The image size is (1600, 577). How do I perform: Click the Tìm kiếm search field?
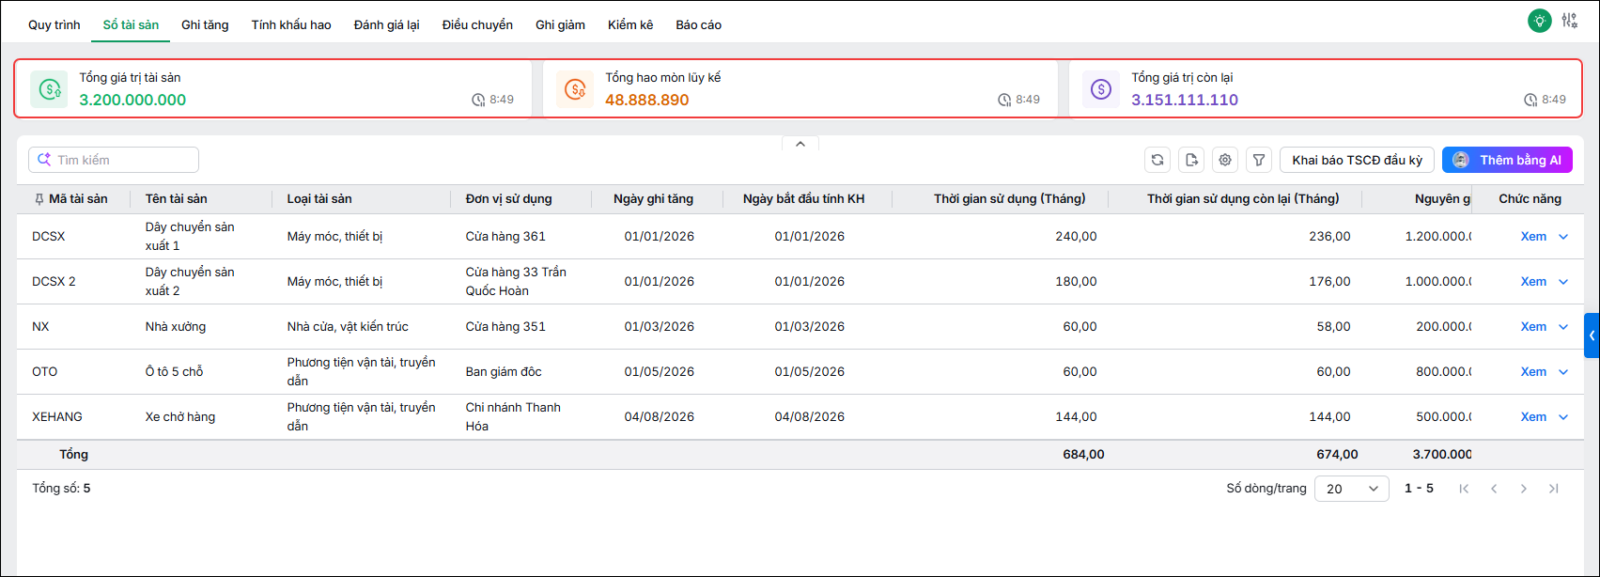tap(114, 160)
